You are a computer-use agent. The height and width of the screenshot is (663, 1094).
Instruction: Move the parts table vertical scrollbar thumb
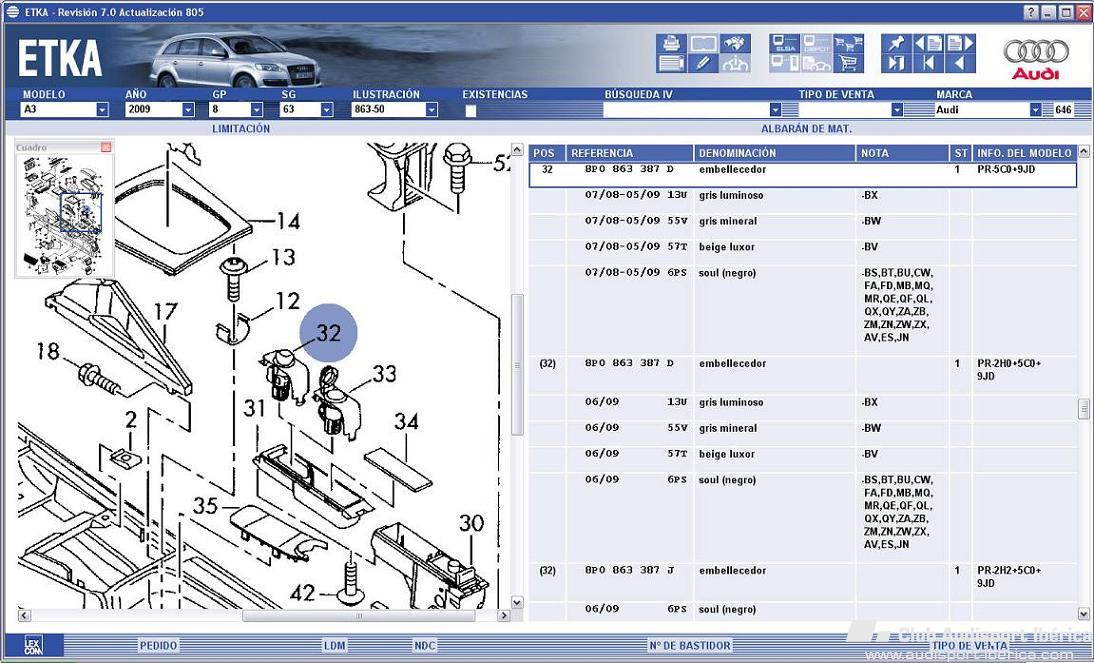coord(1084,409)
